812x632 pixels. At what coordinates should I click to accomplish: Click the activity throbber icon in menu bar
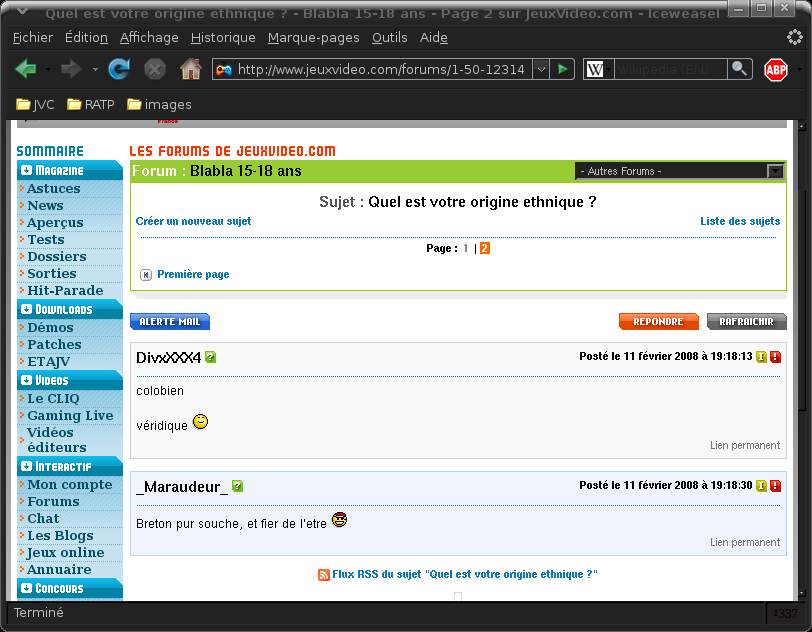point(794,37)
